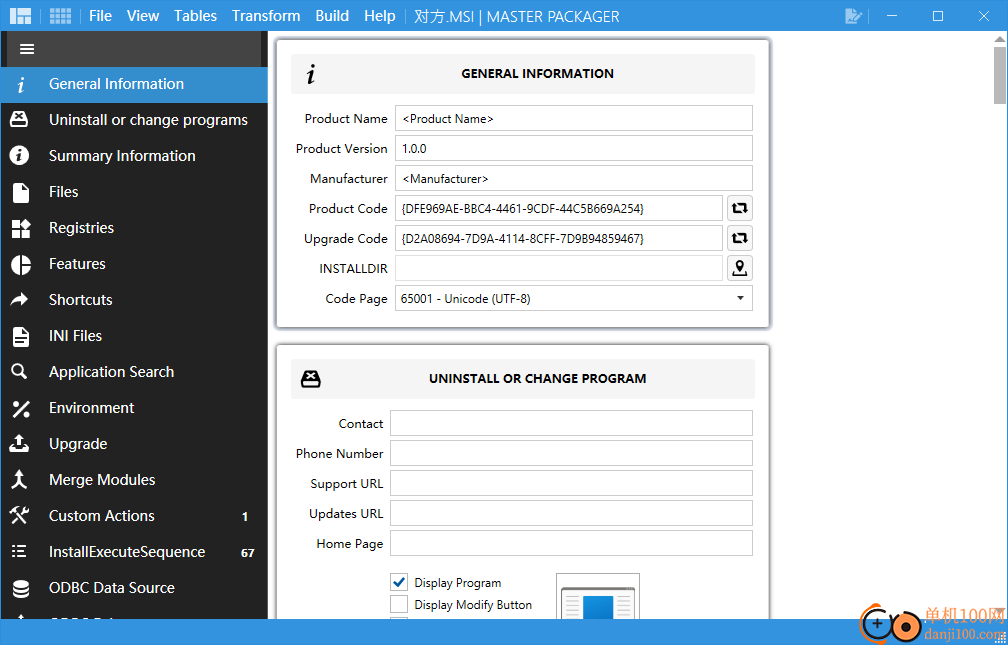Screen dimensions: 1008x645
Task: Minimize the Master Packager window
Action: (892, 16)
